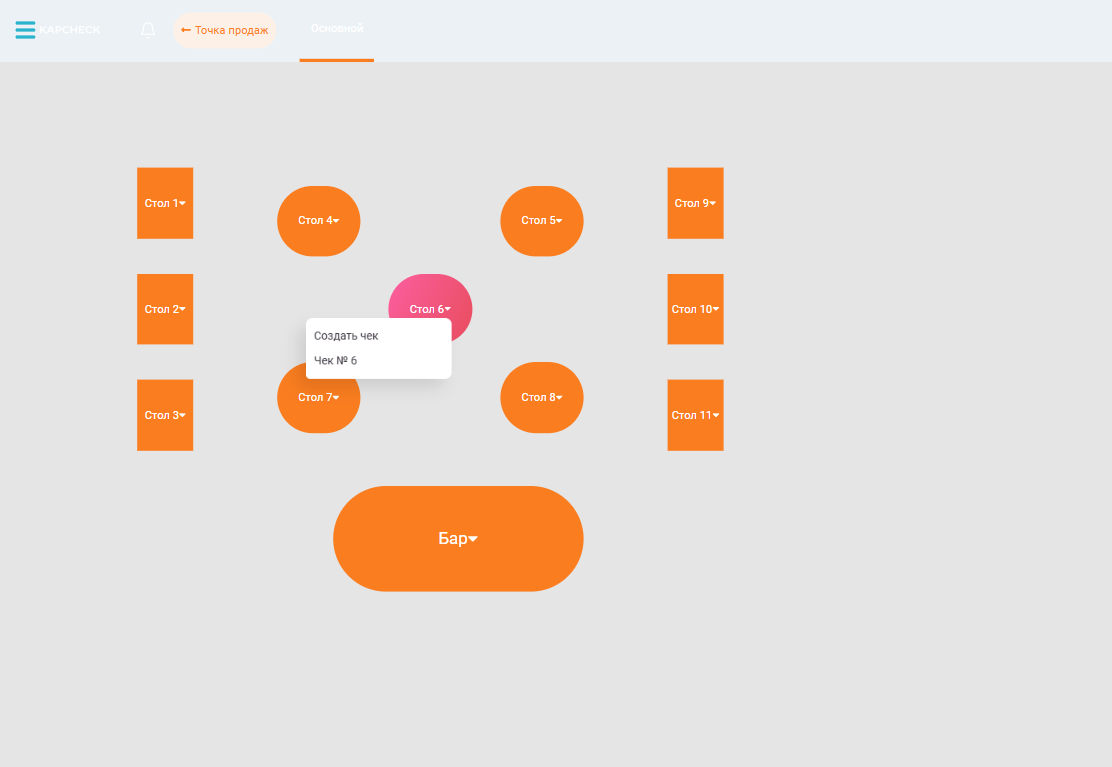Click the notification bell icon

[x=148, y=30]
